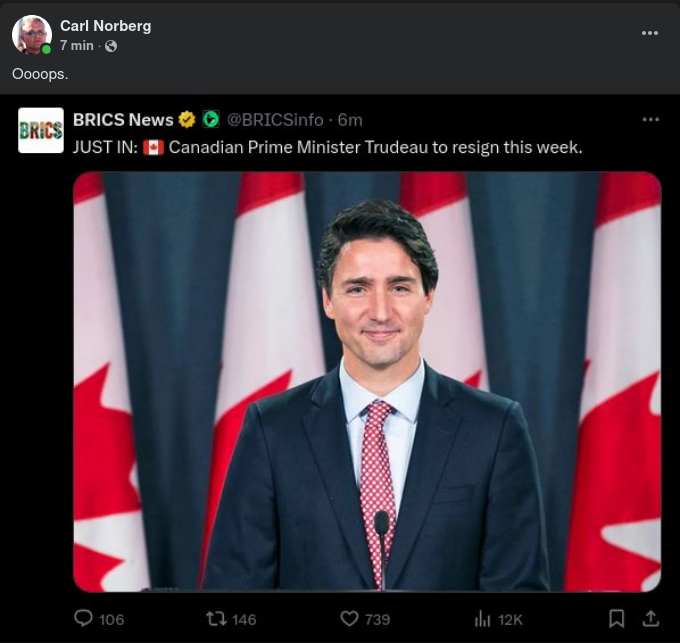Click the BRICS News avatar logo
The image size is (680, 643).
pyautogui.click(x=41, y=130)
